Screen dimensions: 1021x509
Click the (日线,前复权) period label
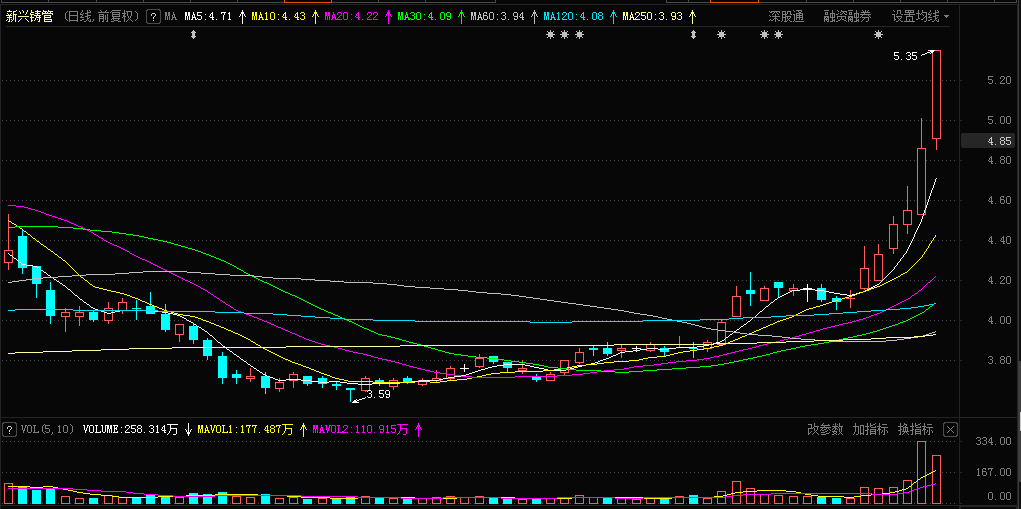103,16
